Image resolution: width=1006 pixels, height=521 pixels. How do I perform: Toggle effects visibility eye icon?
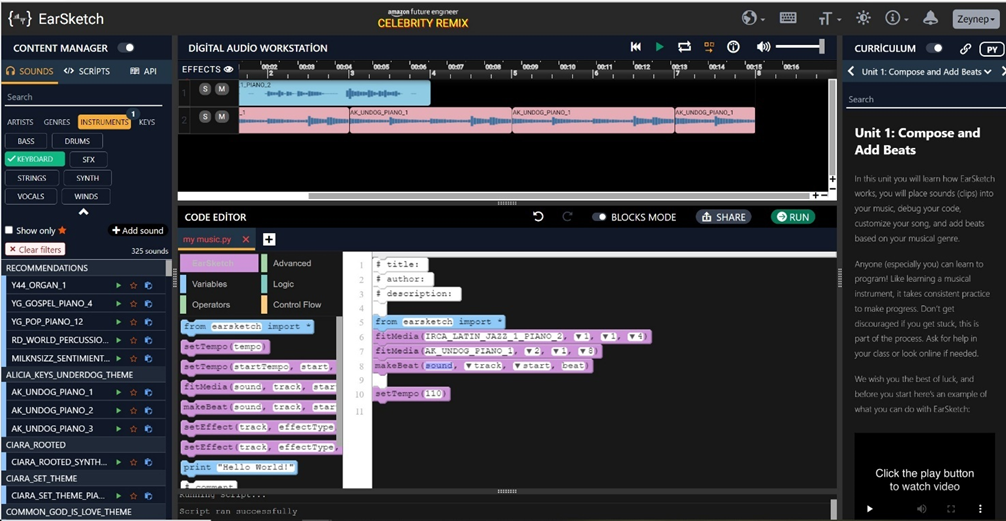pyautogui.click(x=228, y=69)
